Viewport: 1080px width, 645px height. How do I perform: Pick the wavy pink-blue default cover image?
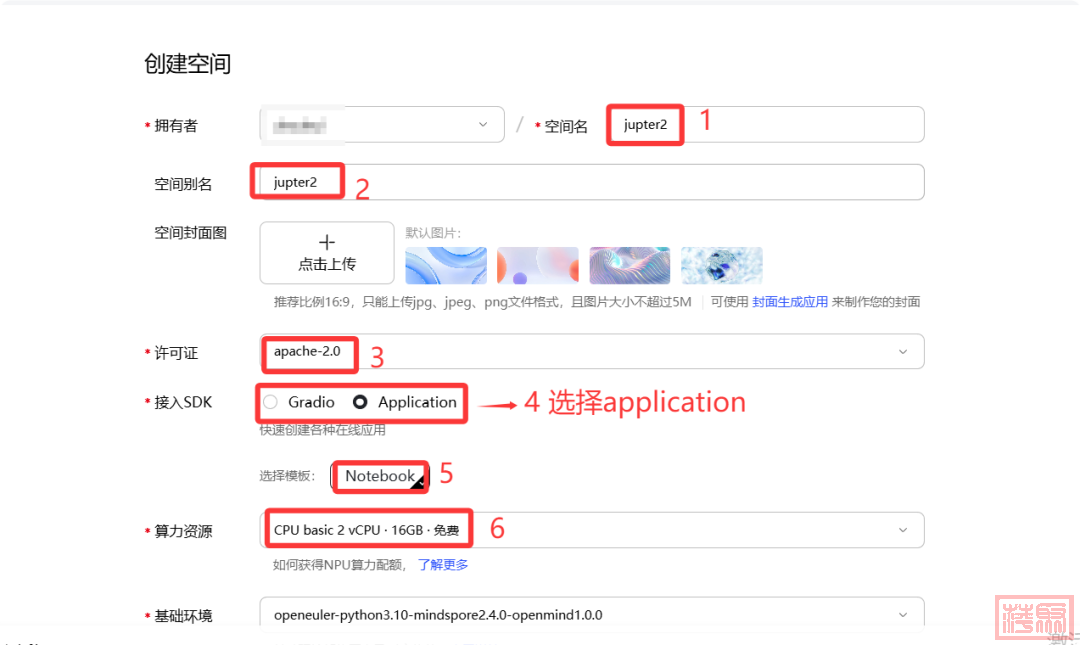point(629,266)
